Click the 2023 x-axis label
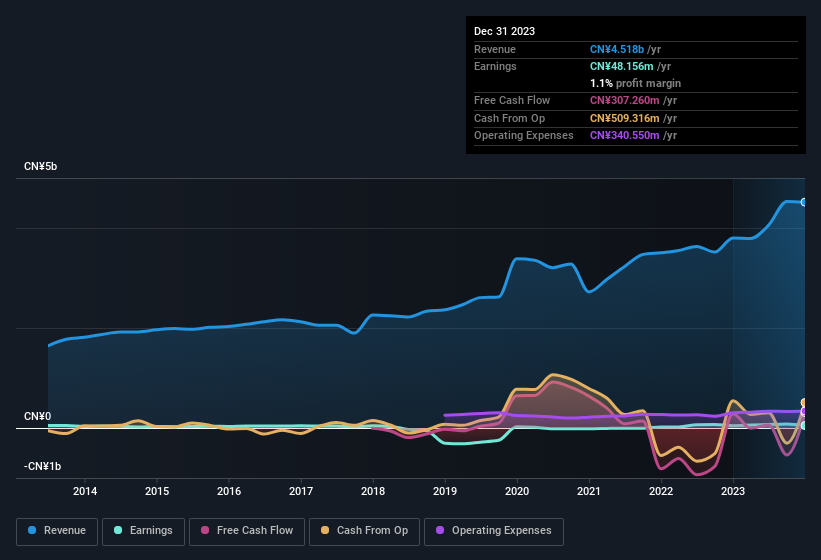 (x=733, y=491)
